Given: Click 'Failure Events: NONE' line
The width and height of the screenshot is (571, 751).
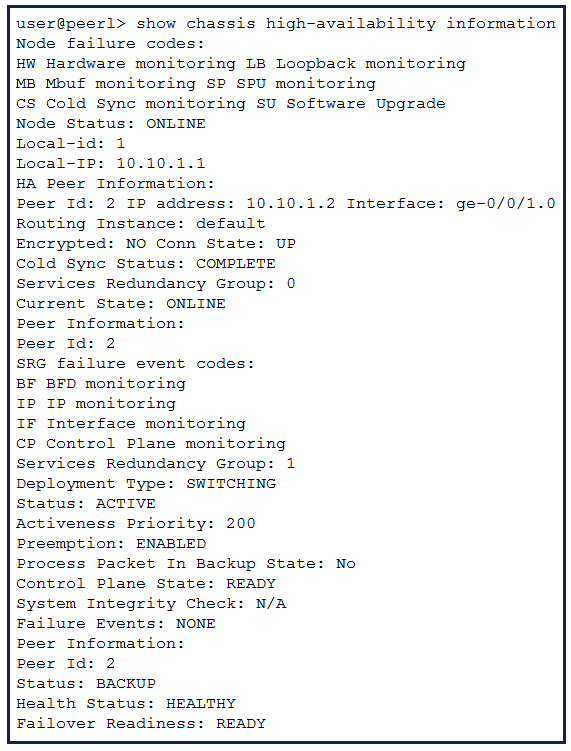Looking at the screenshot, I should tap(116, 624).
